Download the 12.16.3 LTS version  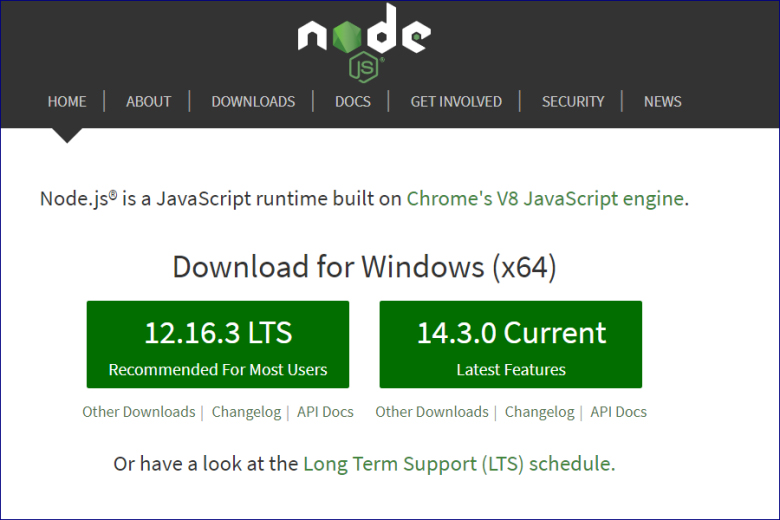(218, 344)
